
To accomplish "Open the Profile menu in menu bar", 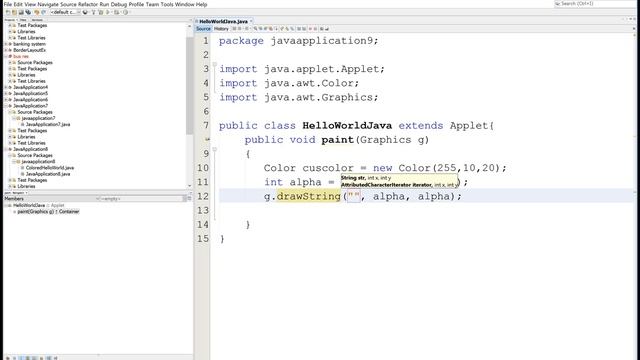I will coord(136,4).
